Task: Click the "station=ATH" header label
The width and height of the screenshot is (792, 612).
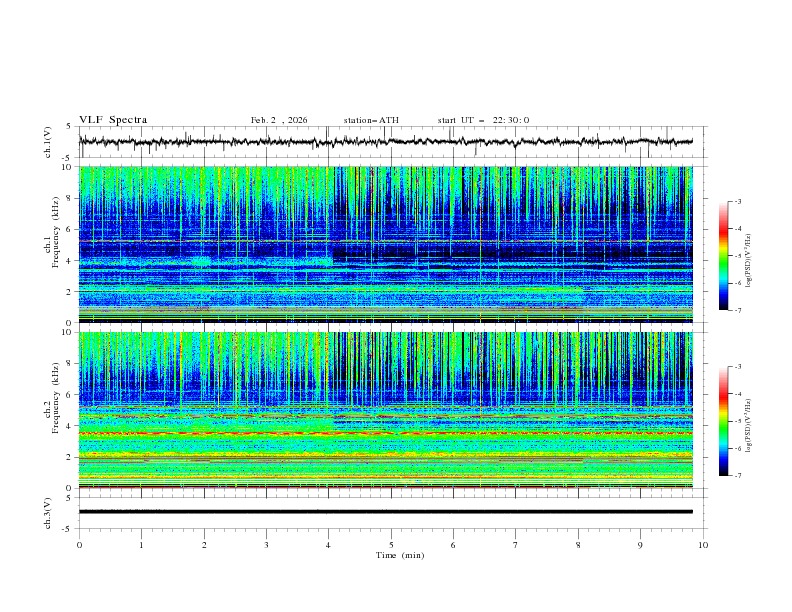Action: point(371,120)
